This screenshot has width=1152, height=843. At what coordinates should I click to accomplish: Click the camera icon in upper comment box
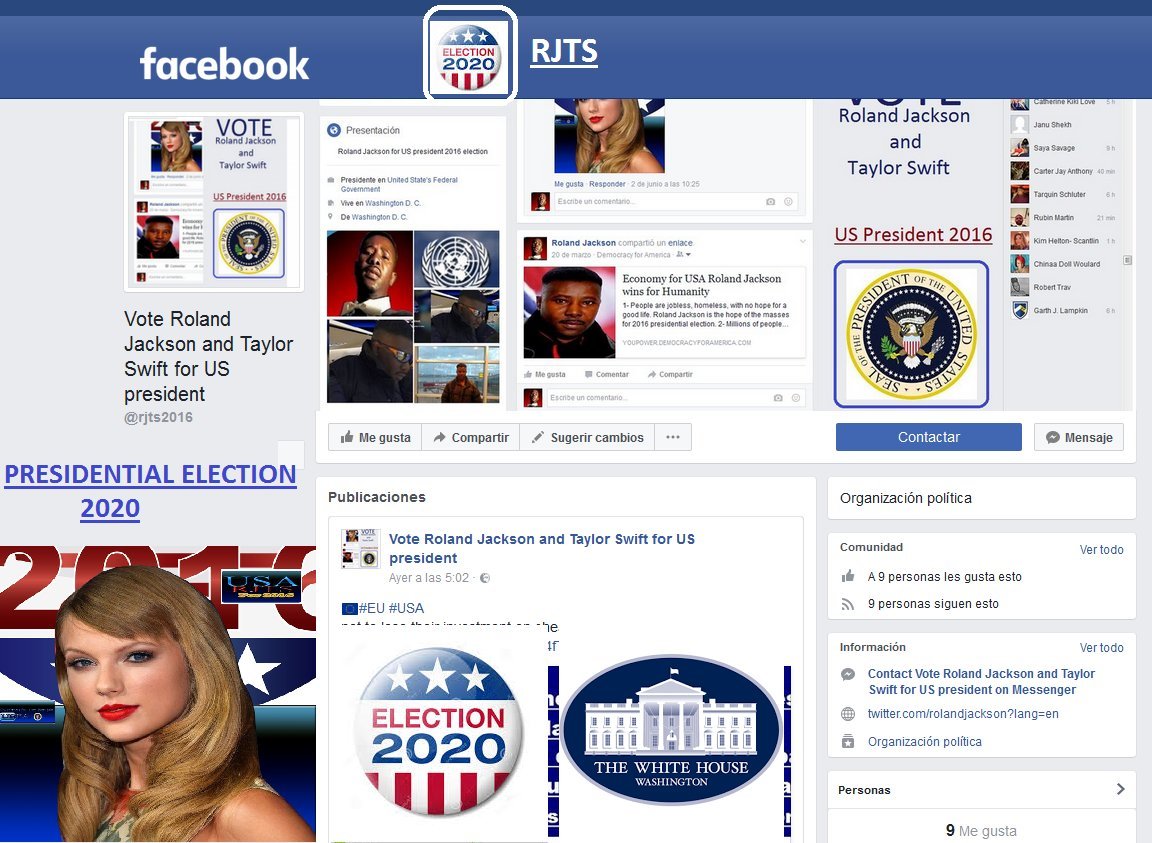[x=770, y=201]
